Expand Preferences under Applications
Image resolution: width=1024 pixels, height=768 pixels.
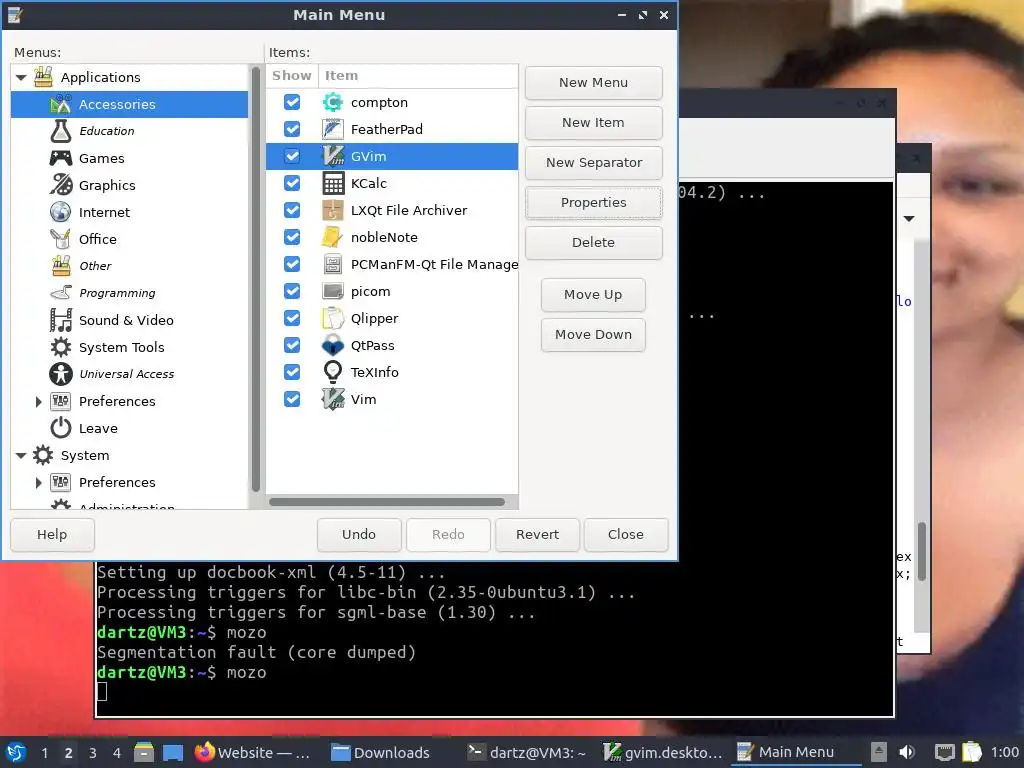tap(38, 402)
